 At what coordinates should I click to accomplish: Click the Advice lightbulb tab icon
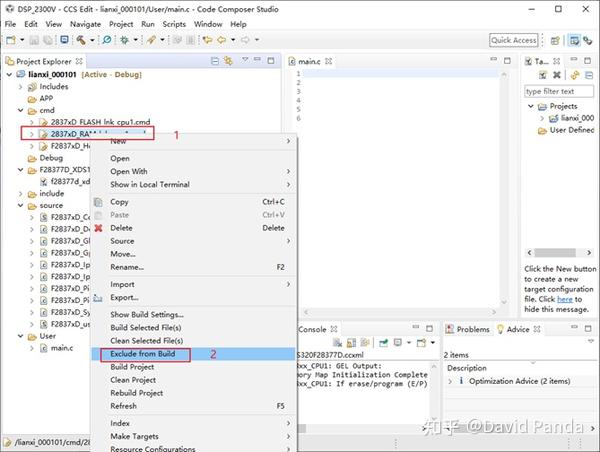click(499, 329)
